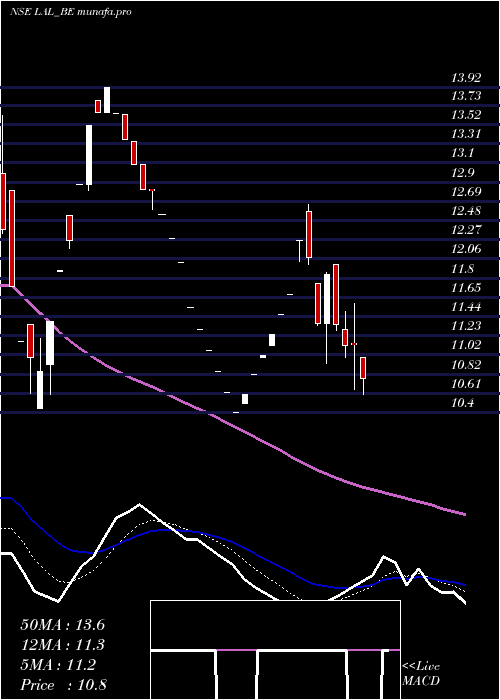
Task: Click the NSE LAL_BE munafa.pro title text
Action: pyautogui.click(x=71, y=12)
